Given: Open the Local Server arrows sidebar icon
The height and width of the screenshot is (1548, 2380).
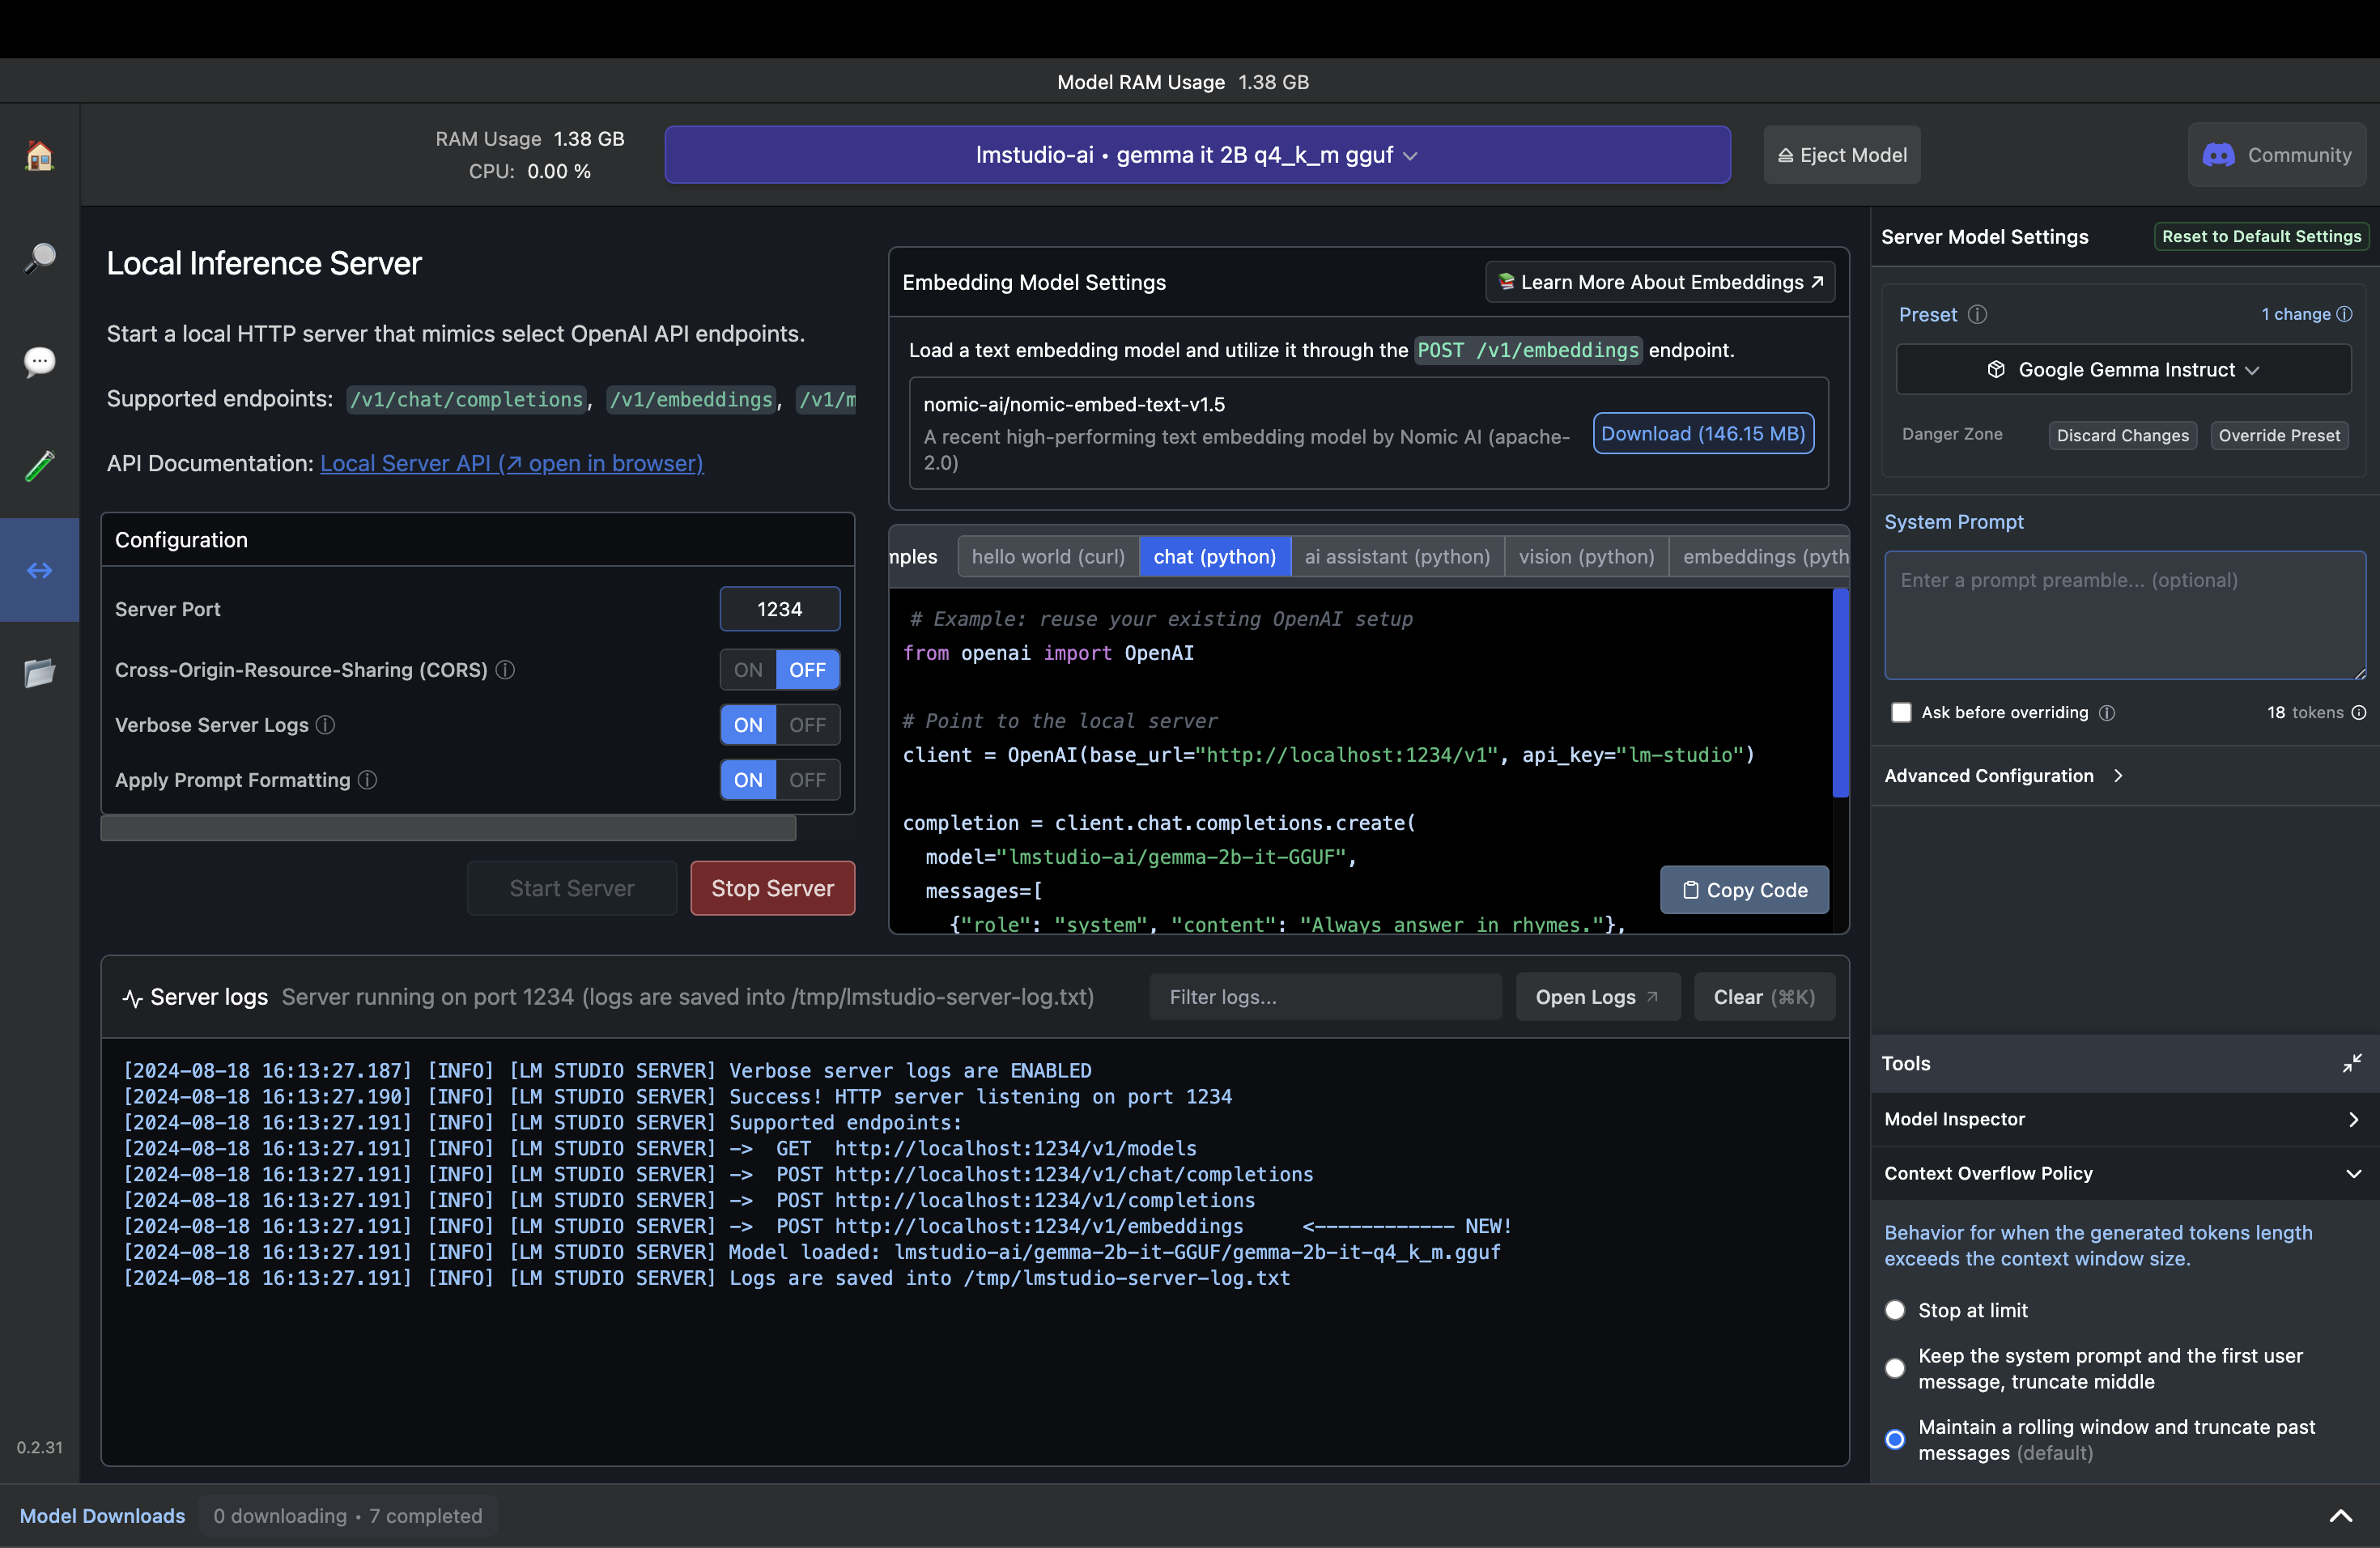Looking at the screenshot, I should pos(39,570).
